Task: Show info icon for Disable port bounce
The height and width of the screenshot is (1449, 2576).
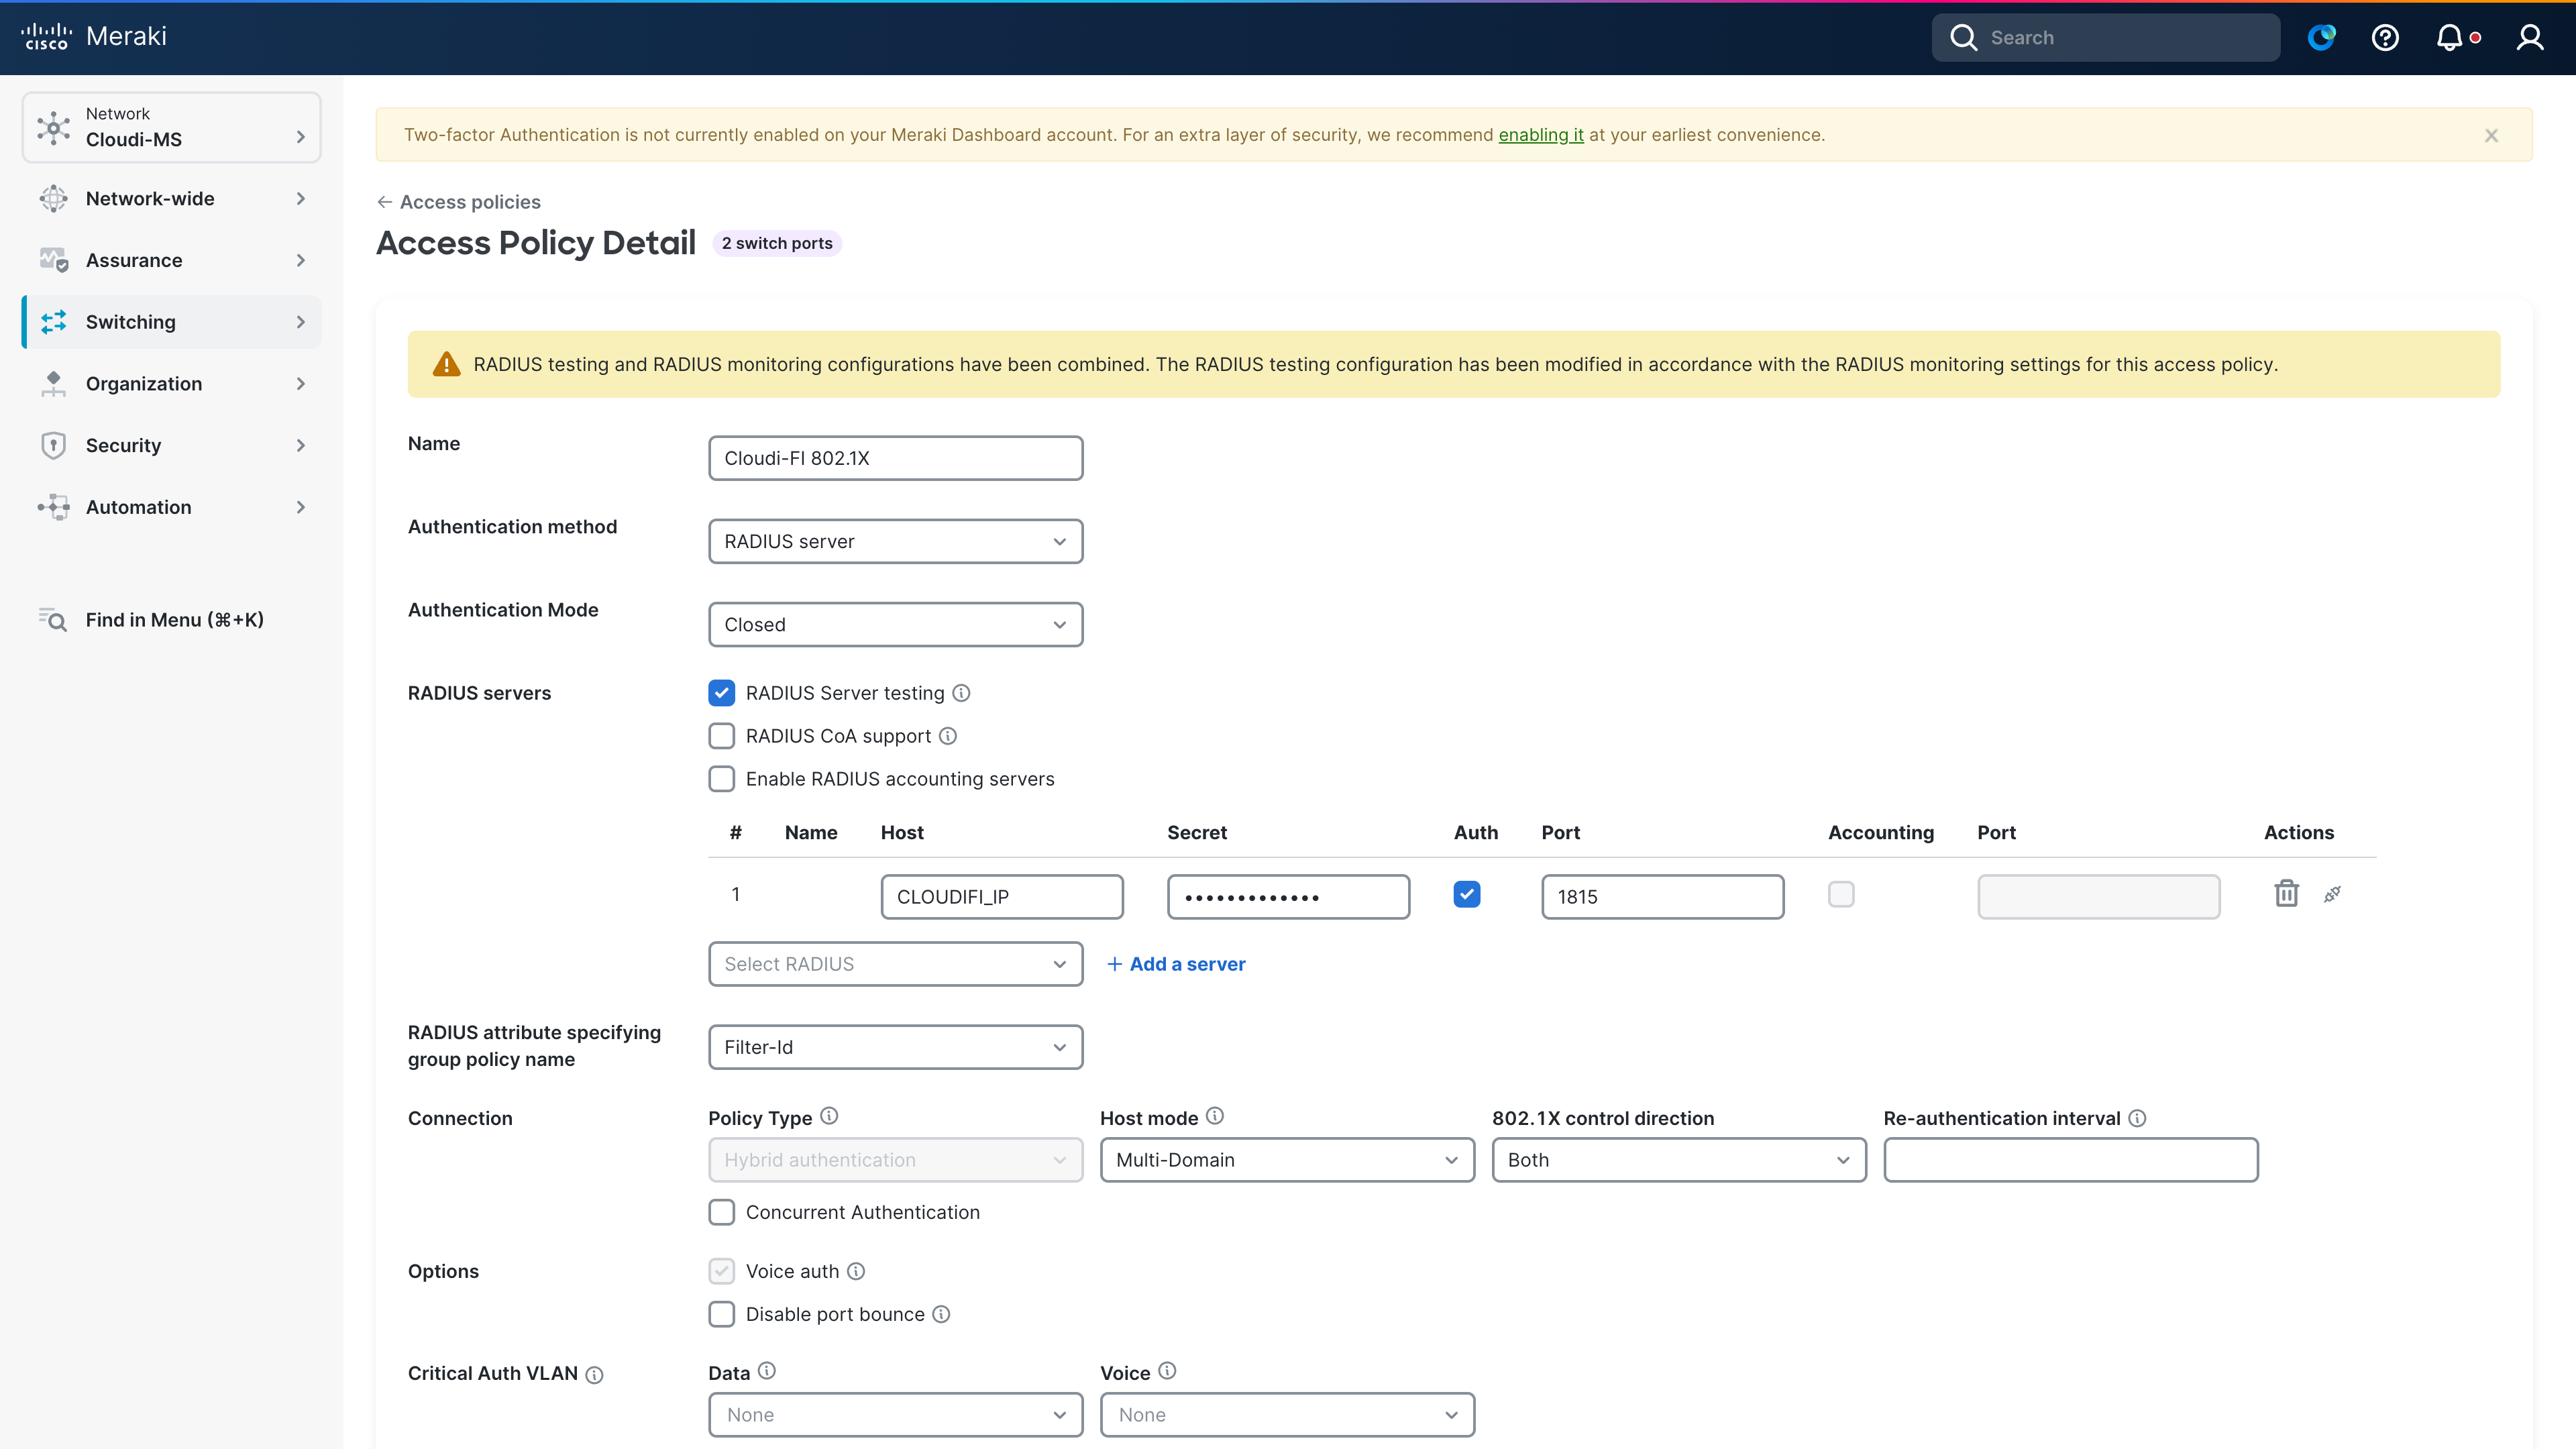Action: click(941, 1314)
